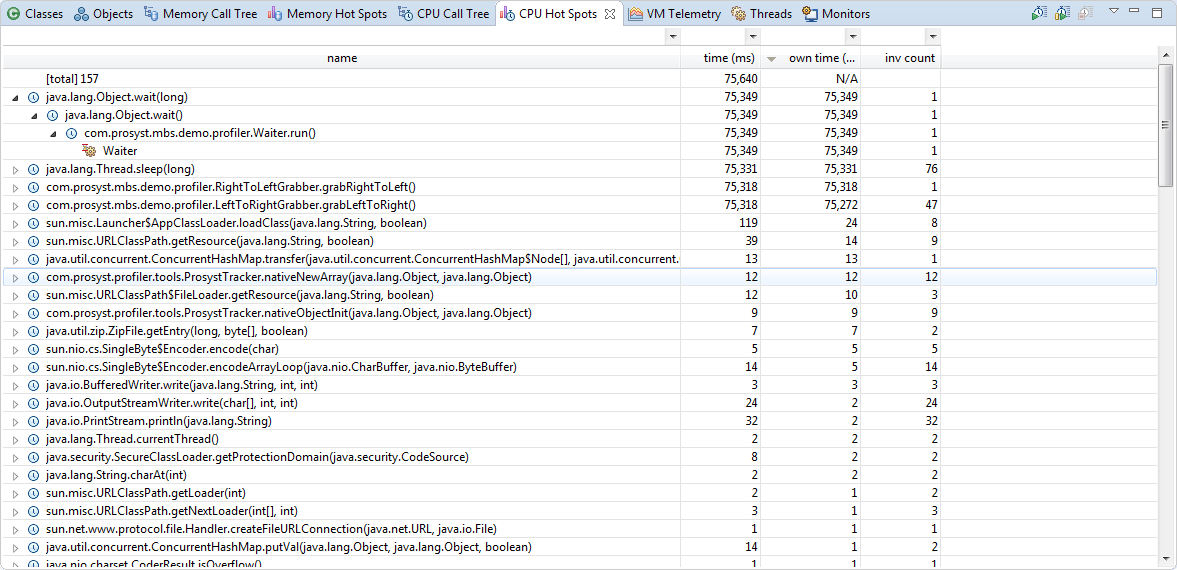Collapse the java.lang.Object.wait(long) node
Viewport: 1177px width, 570px height.
click(15, 98)
